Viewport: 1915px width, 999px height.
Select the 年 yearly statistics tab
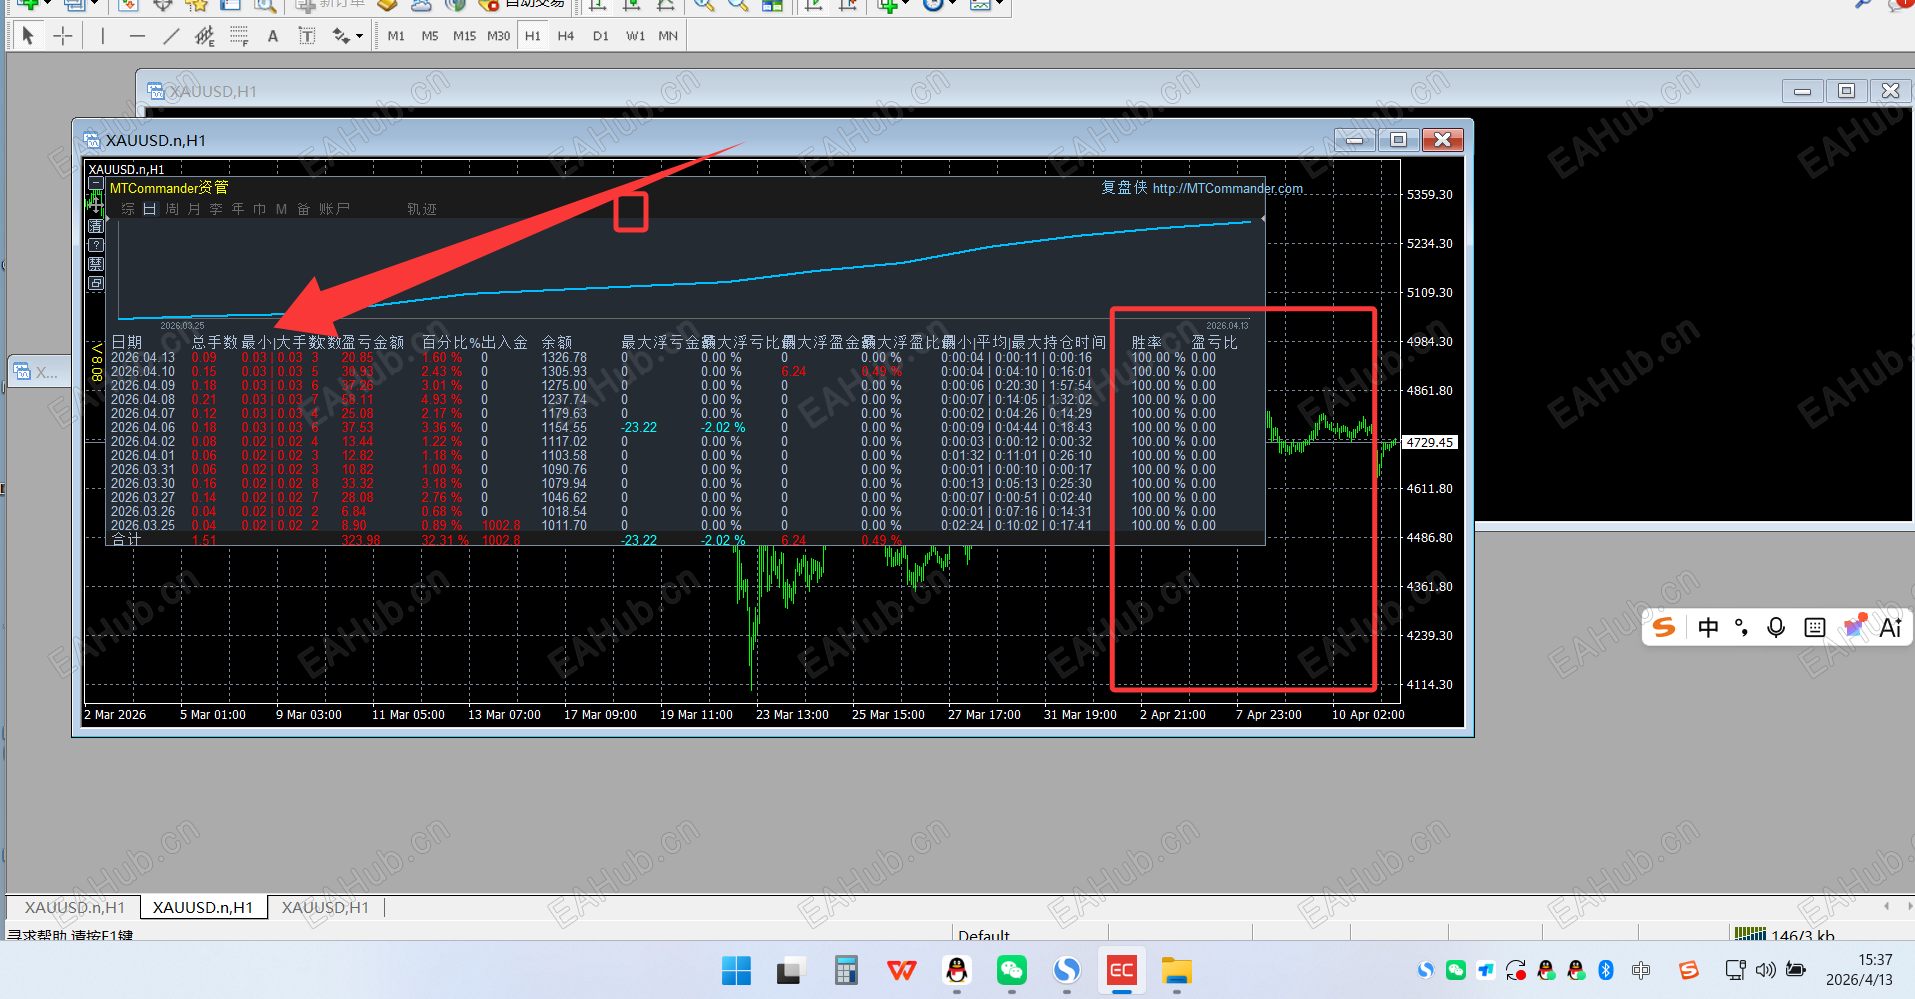click(238, 209)
